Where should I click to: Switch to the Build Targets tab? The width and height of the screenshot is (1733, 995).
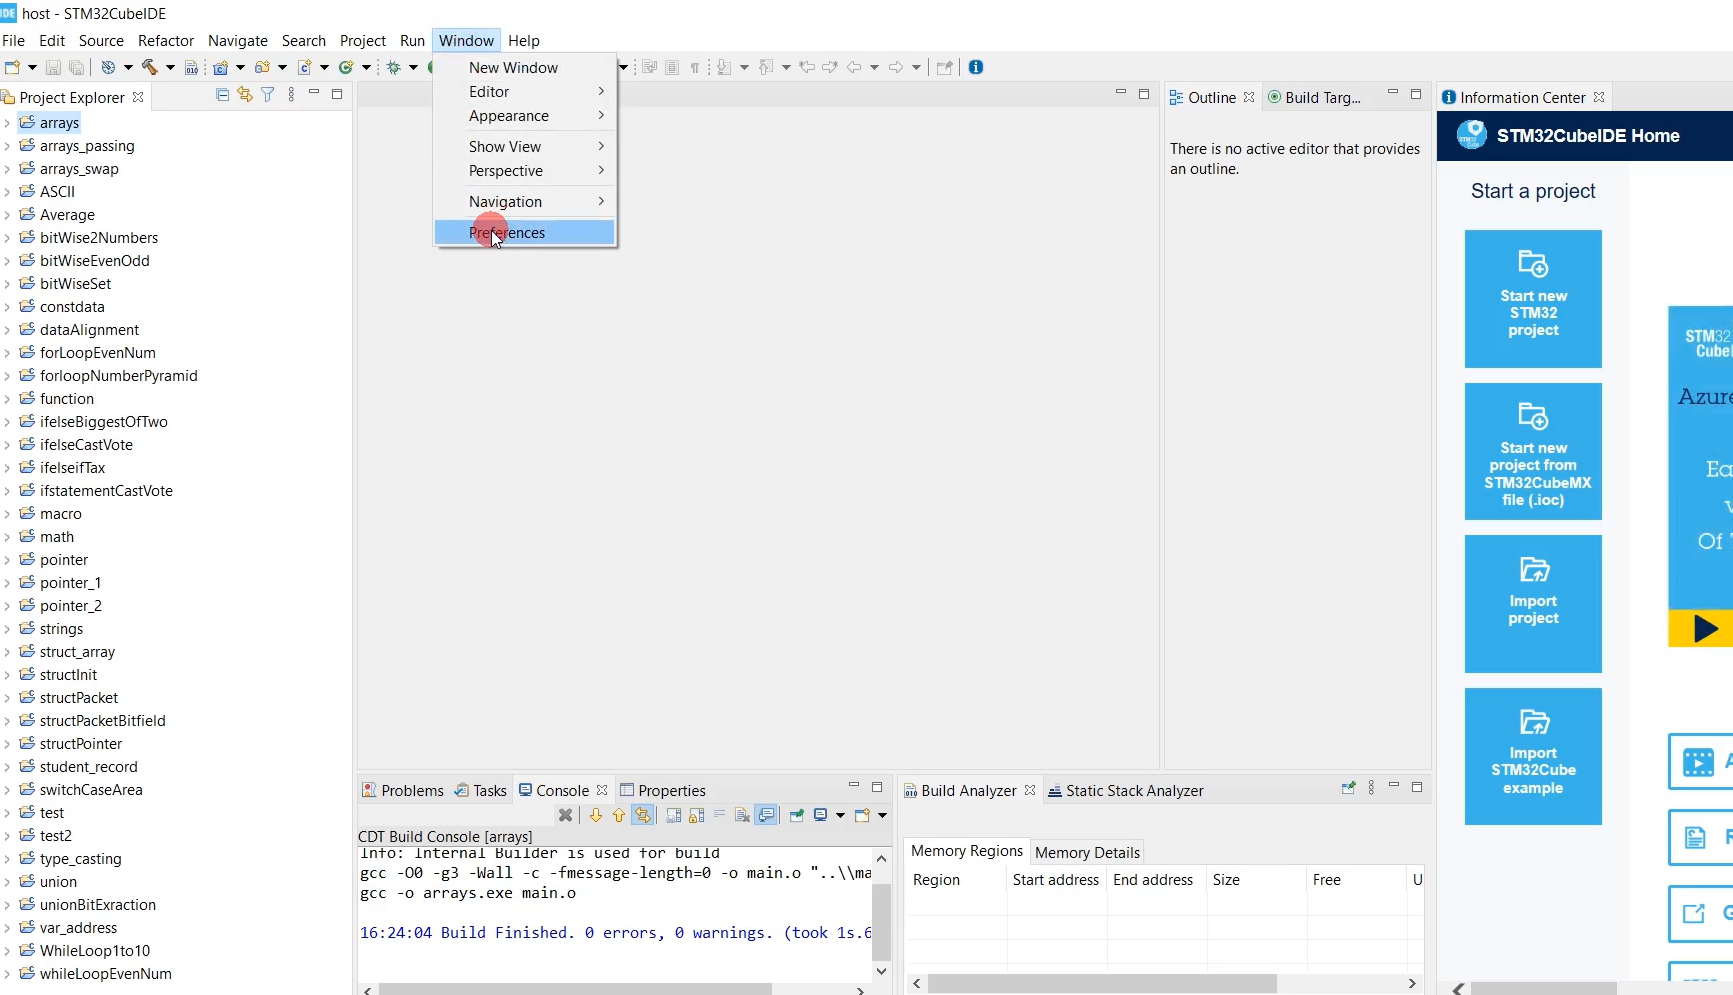[x=1314, y=97]
